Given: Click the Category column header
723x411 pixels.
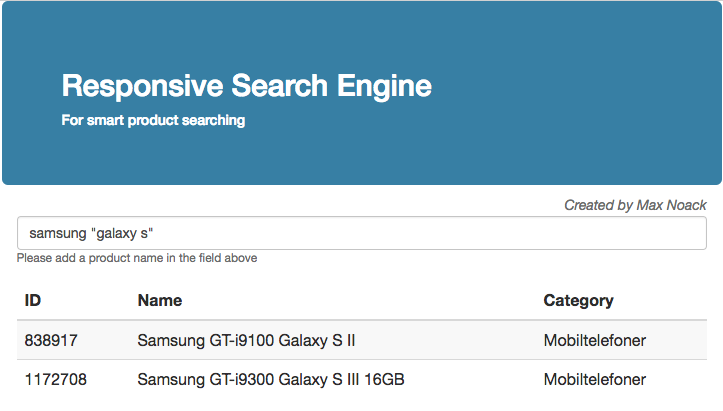Looking at the screenshot, I should (578, 300).
